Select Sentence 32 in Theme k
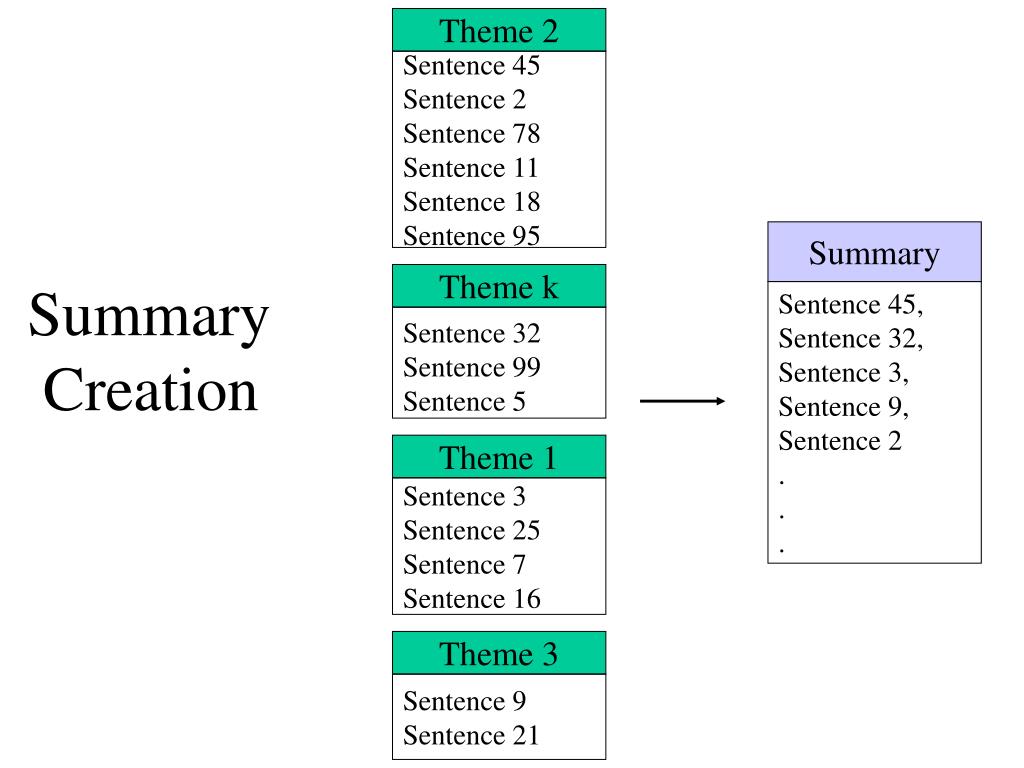 coord(472,334)
